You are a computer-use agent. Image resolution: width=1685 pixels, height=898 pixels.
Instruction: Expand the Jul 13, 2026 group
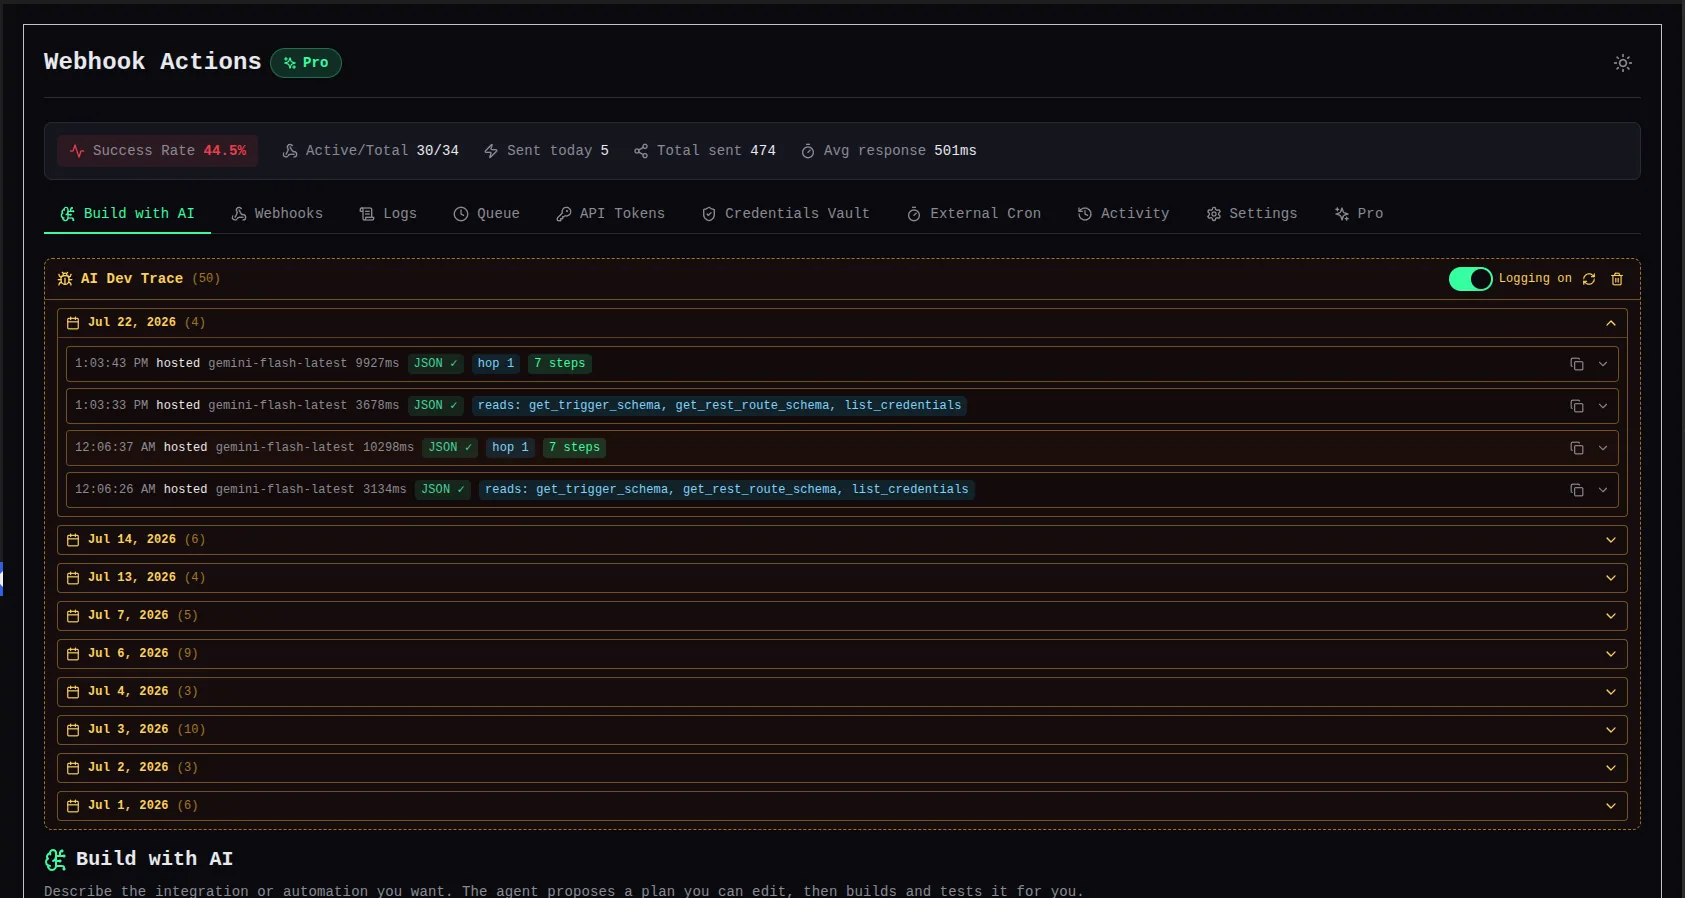click(842, 578)
